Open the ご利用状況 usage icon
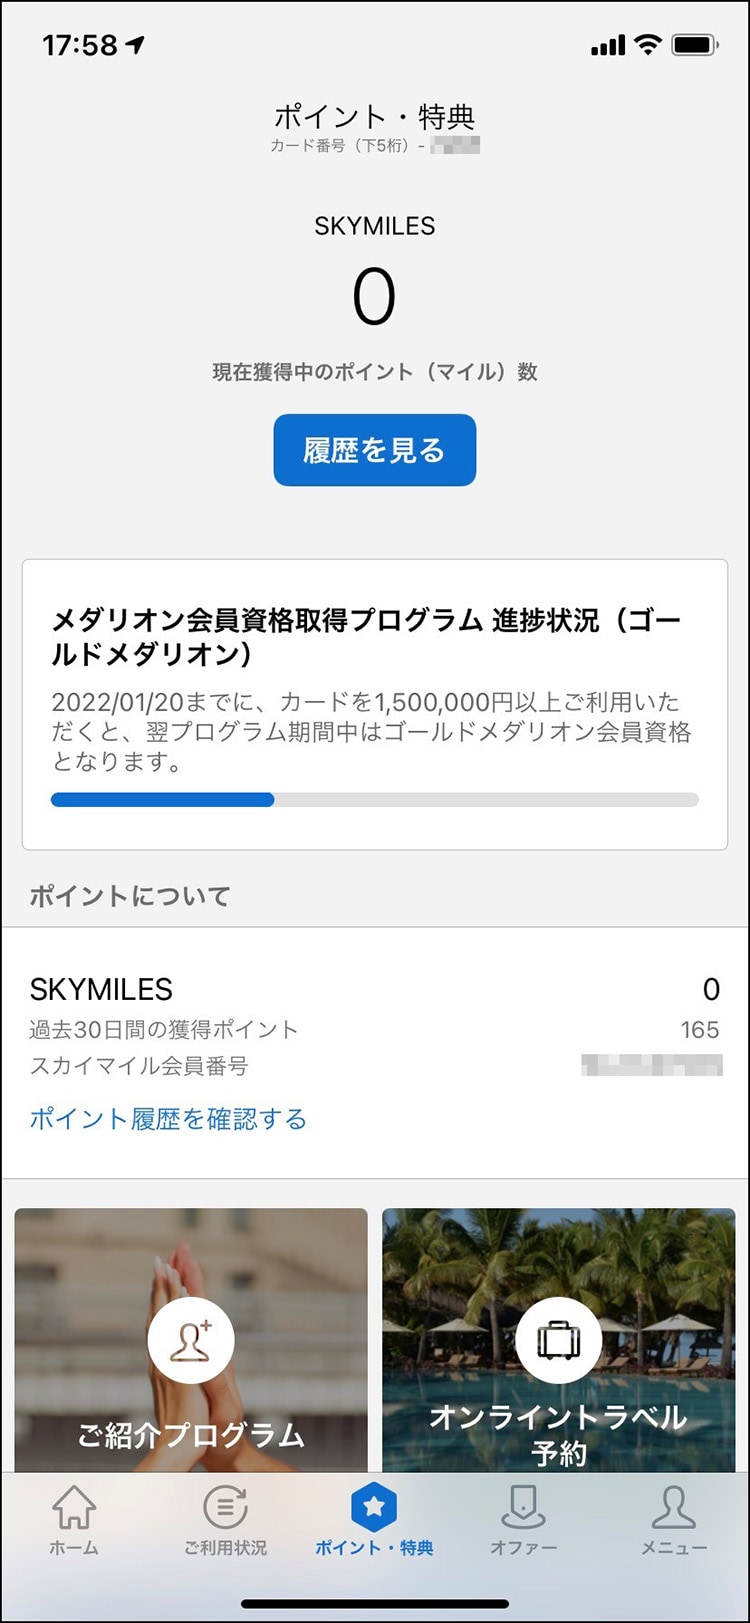The image size is (750, 1623). [x=225, y=1507]
